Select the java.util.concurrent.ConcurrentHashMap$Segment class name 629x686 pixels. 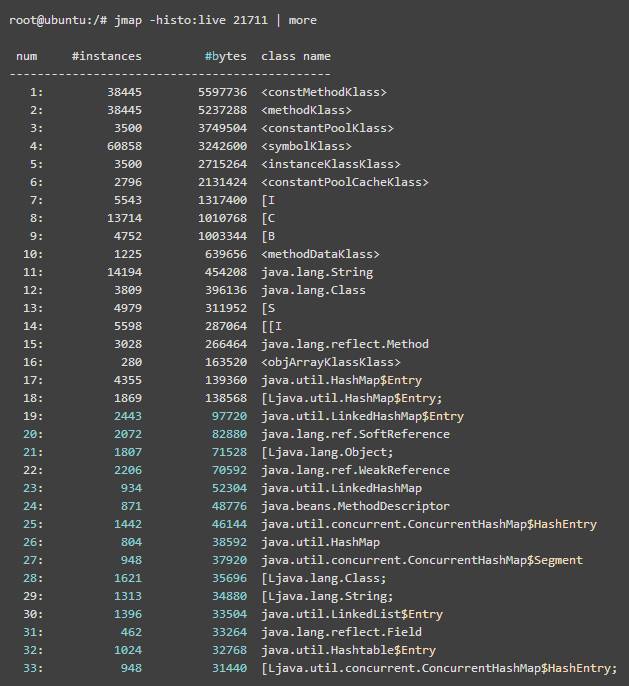[x=422, y=560]
